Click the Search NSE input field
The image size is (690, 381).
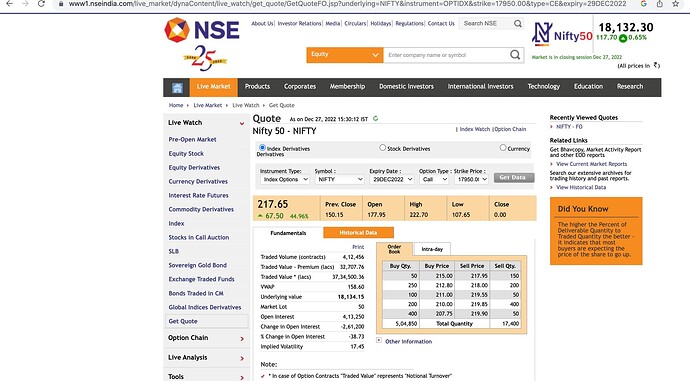click(486, 23)
